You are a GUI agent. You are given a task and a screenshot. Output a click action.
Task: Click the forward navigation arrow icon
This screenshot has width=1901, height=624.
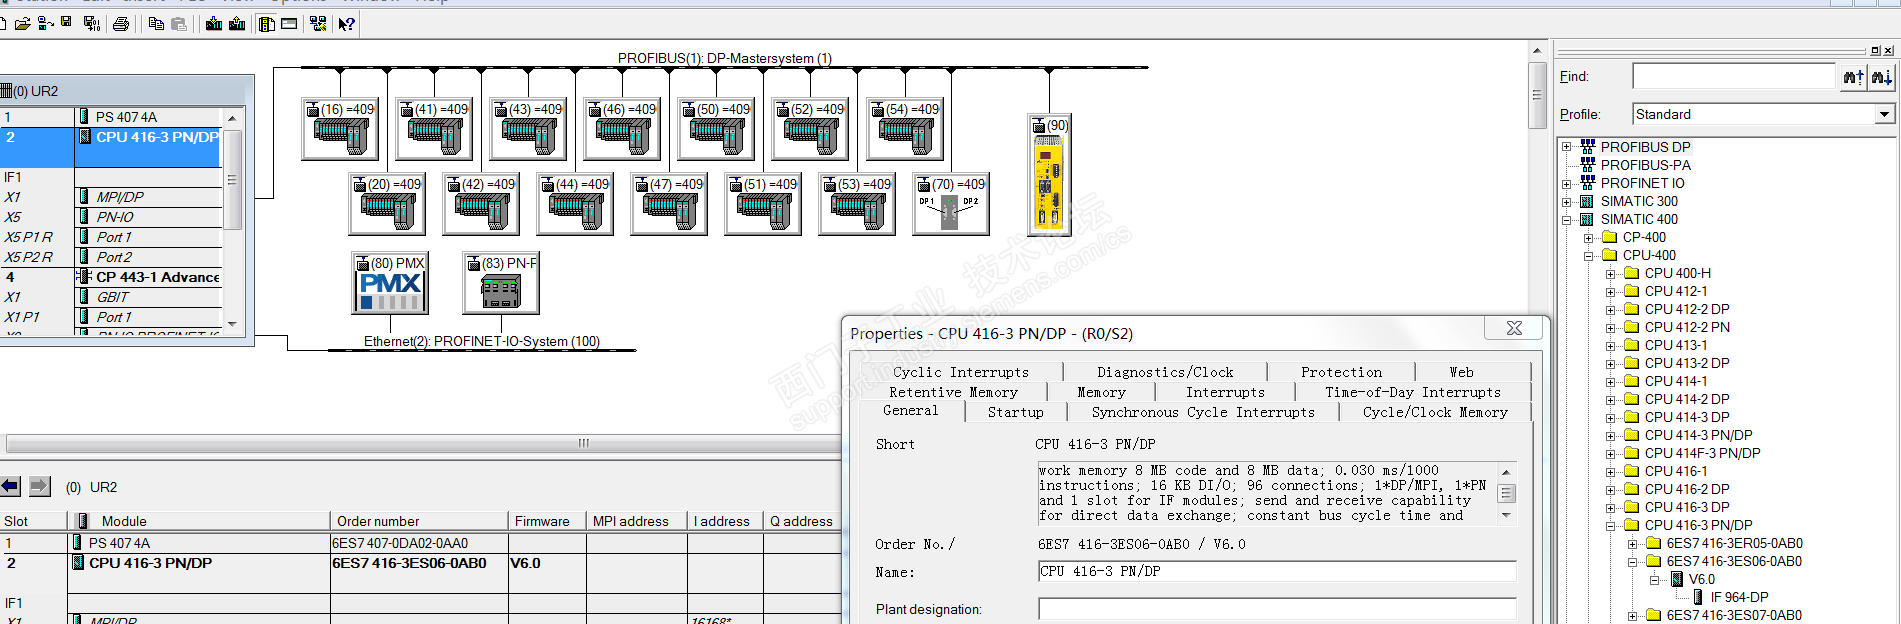click(39, 486)
